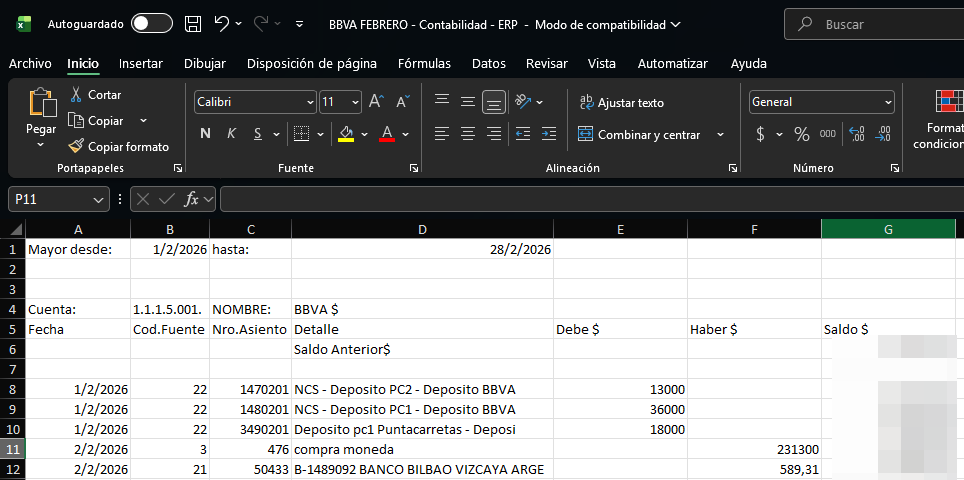Click the increase indent icon

(549, 134)
